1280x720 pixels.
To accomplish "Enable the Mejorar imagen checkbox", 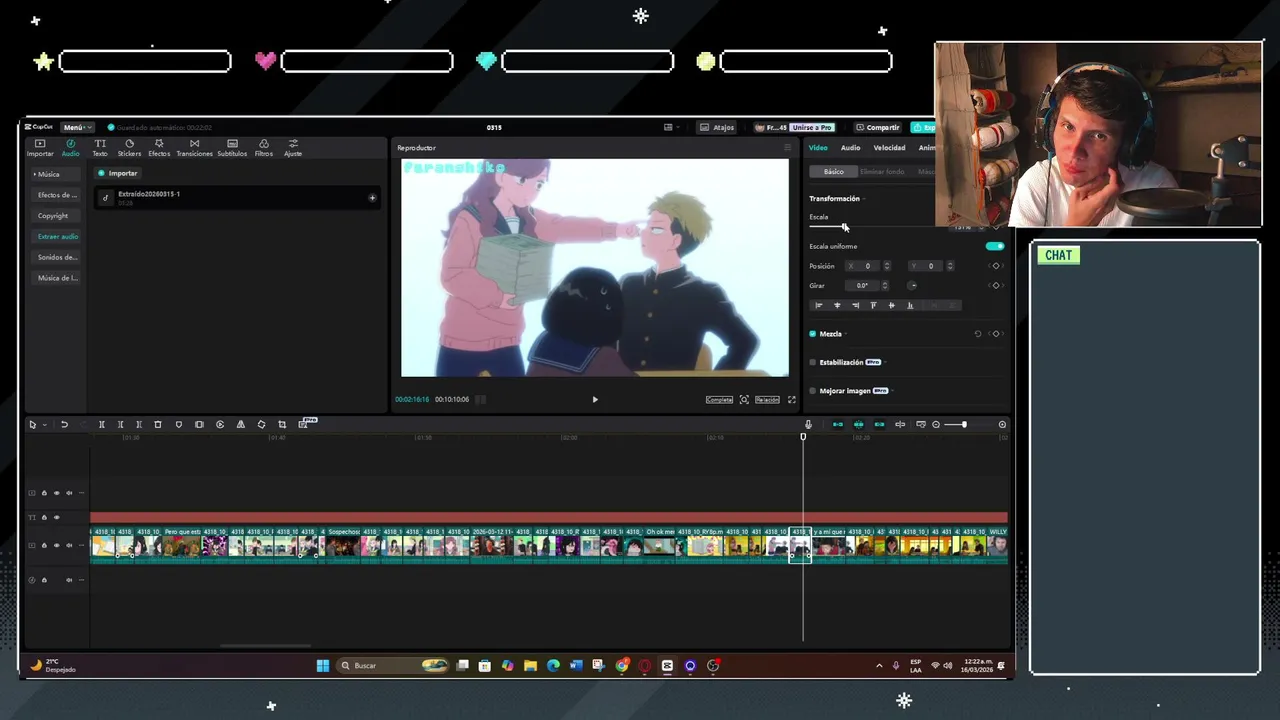I will (813, 391).
